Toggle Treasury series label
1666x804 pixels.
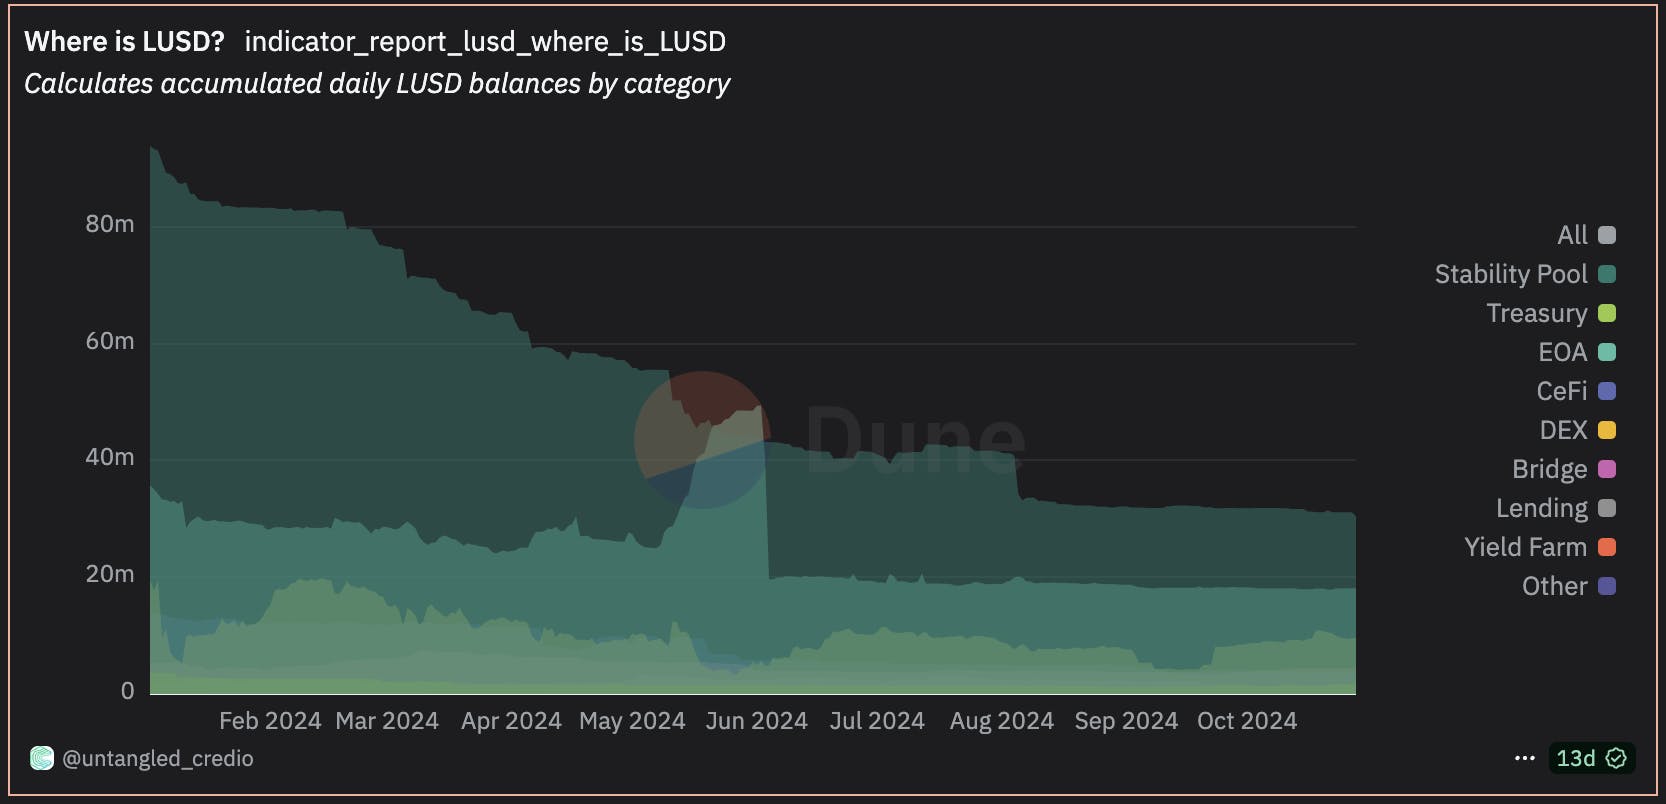tap(1537, 313)
